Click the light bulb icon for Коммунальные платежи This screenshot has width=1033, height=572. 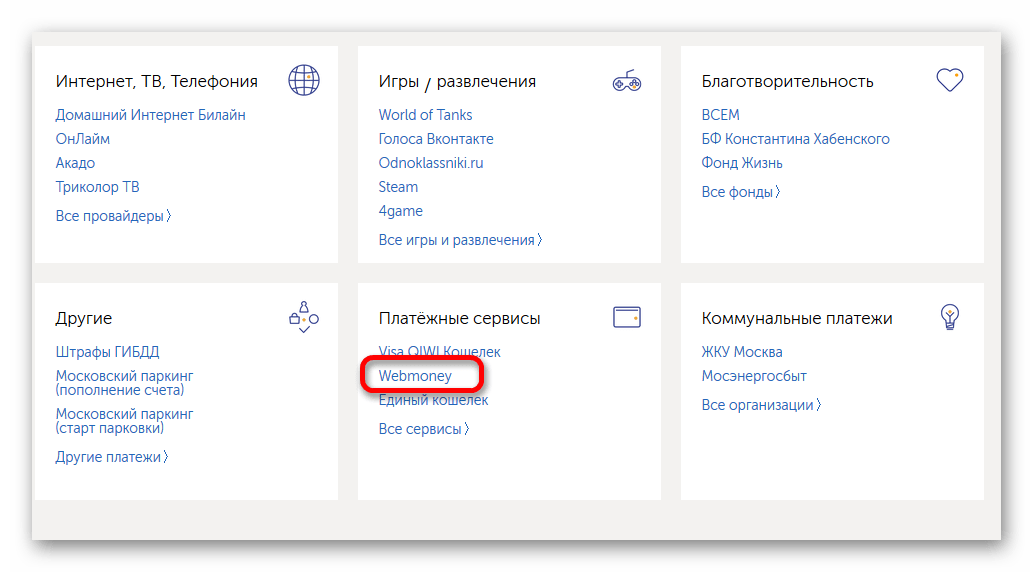pos(949,317)
